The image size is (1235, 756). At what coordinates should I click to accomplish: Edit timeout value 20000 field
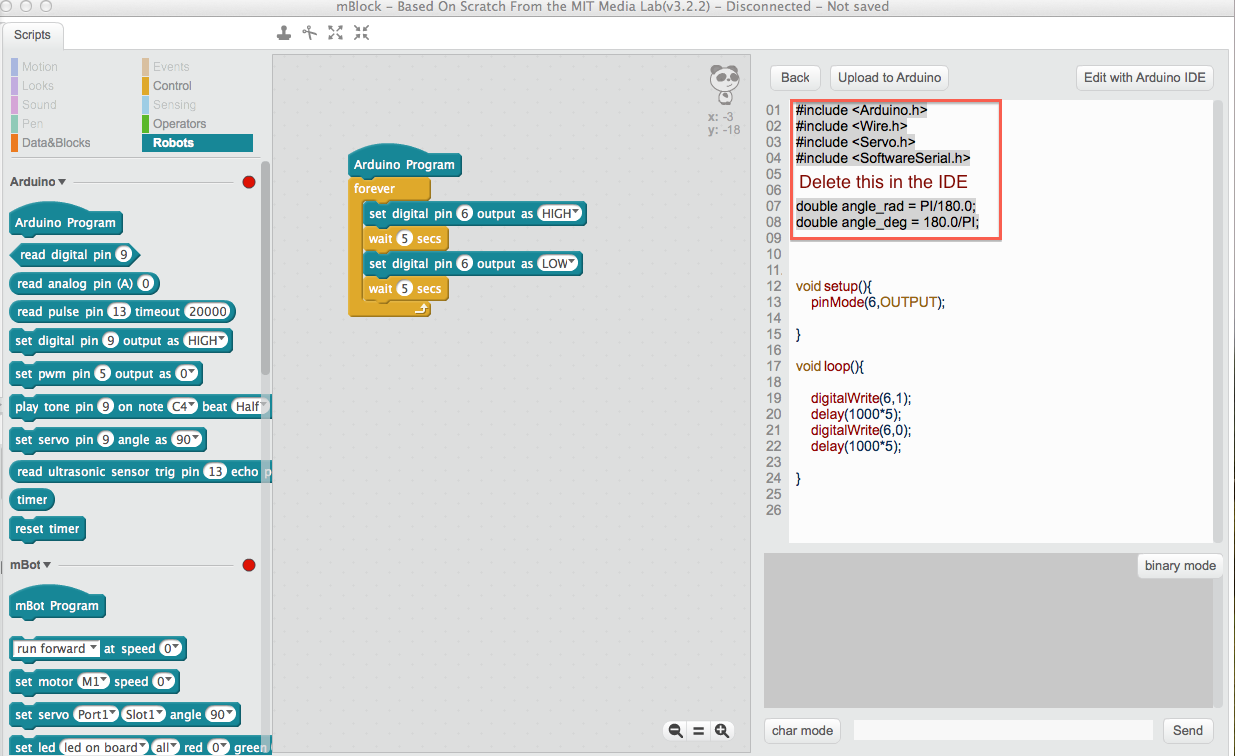pos(208,312)
